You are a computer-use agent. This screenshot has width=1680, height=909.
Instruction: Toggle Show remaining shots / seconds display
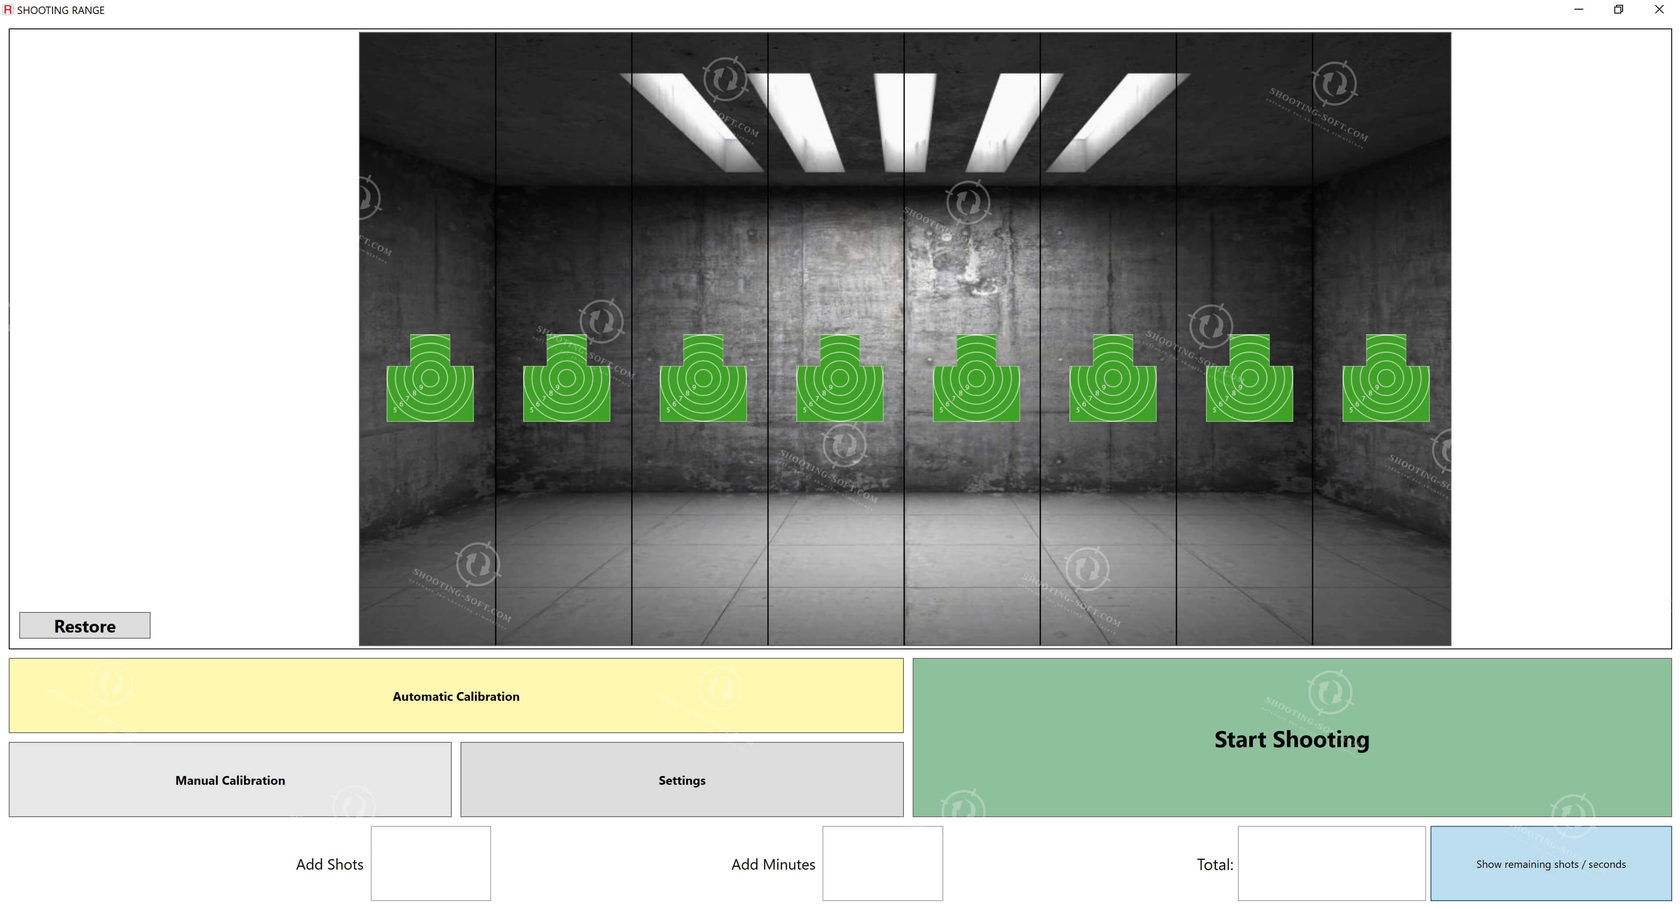point(1551,863)
